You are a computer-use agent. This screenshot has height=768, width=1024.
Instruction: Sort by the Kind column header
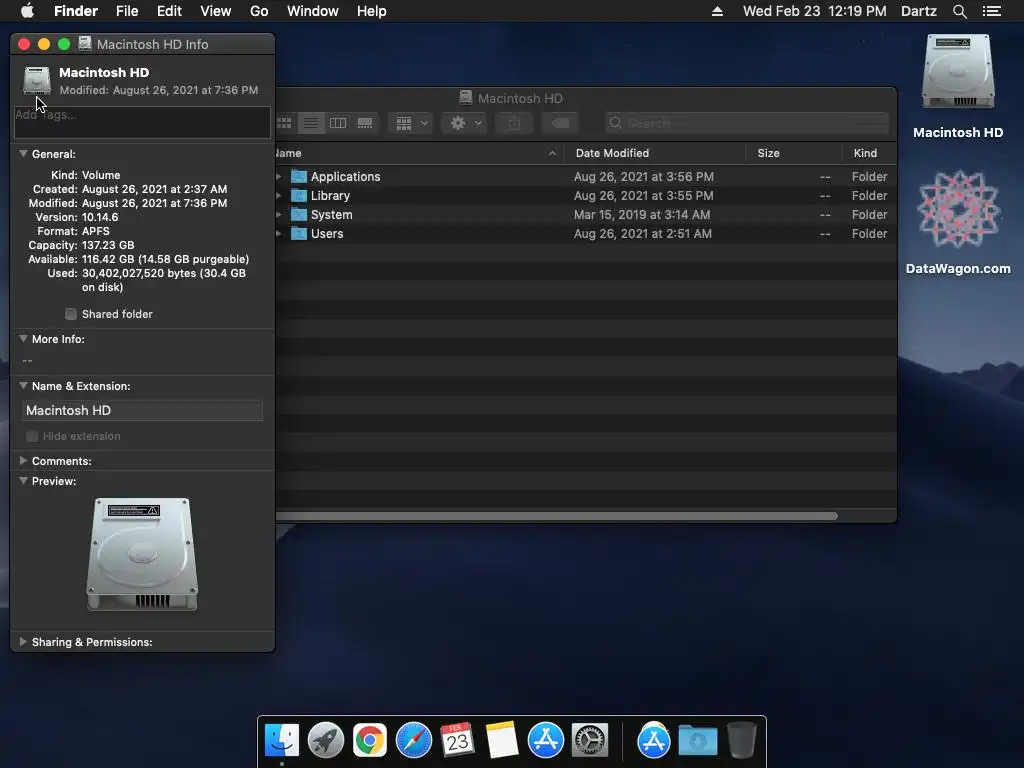point(869,153)
